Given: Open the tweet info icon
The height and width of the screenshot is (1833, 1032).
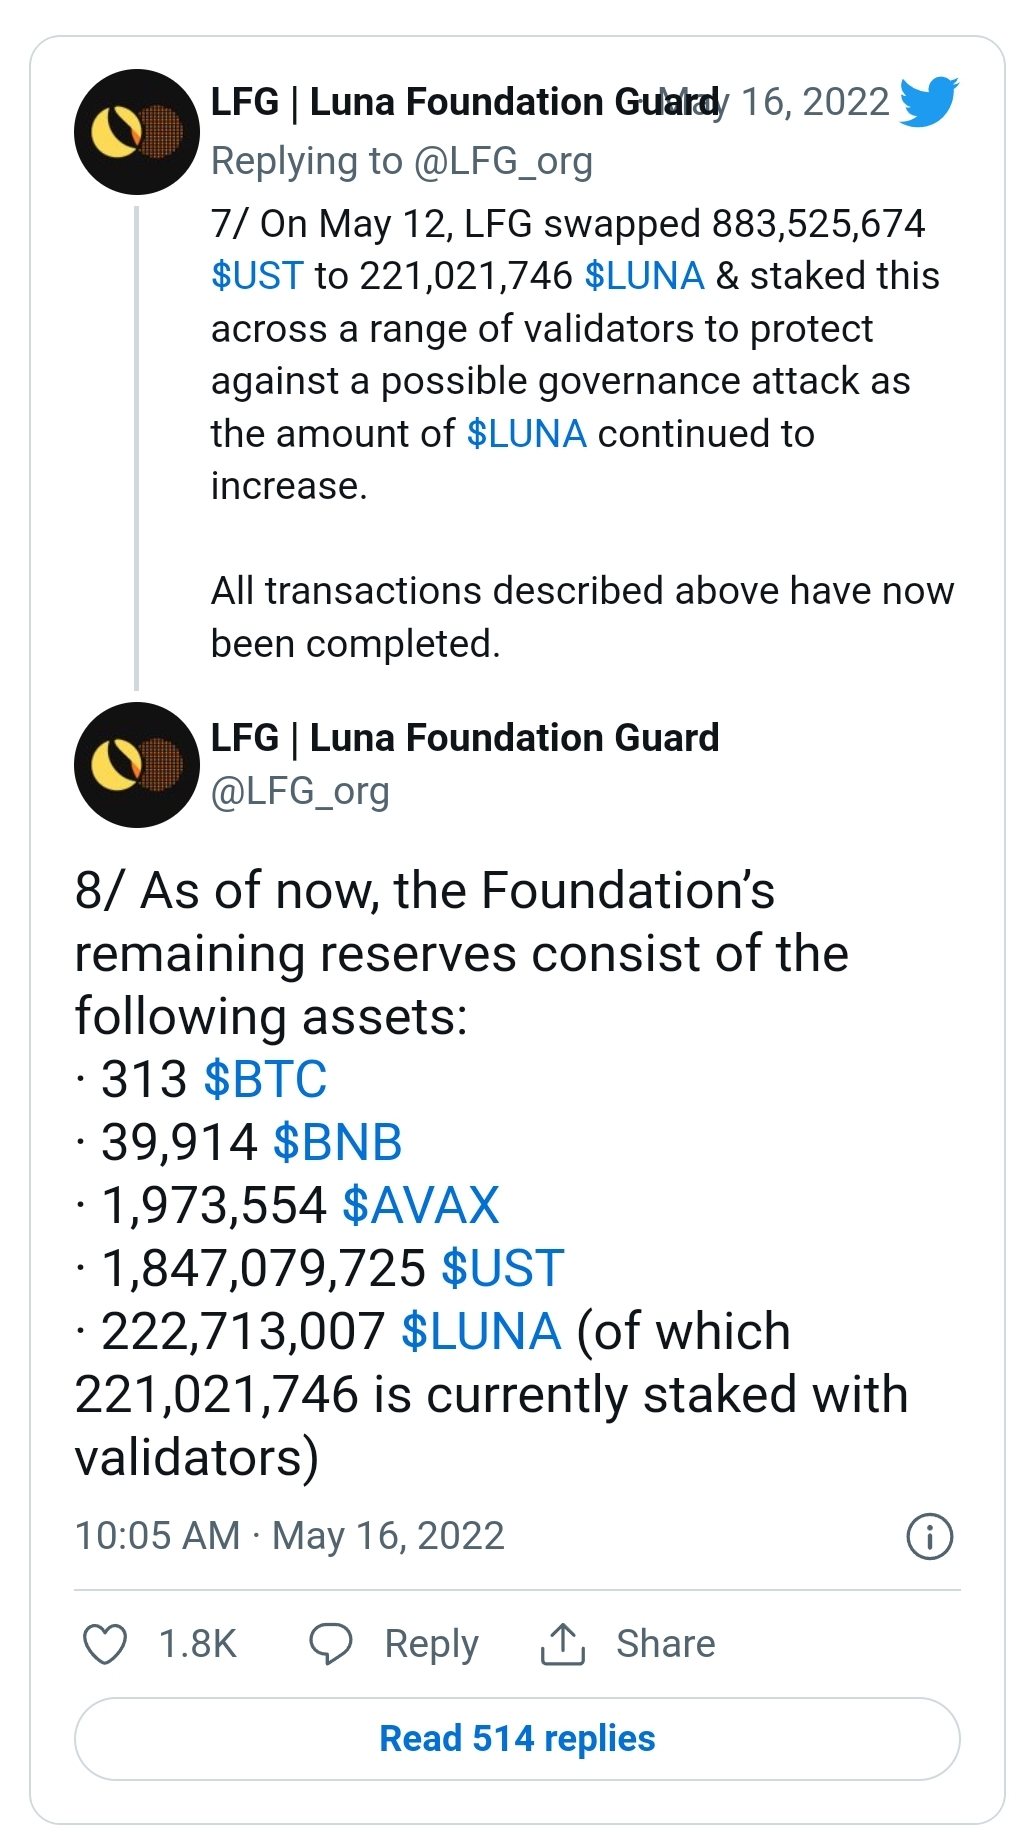Looking at the screenshot, I should click(x=929, y=1536).
